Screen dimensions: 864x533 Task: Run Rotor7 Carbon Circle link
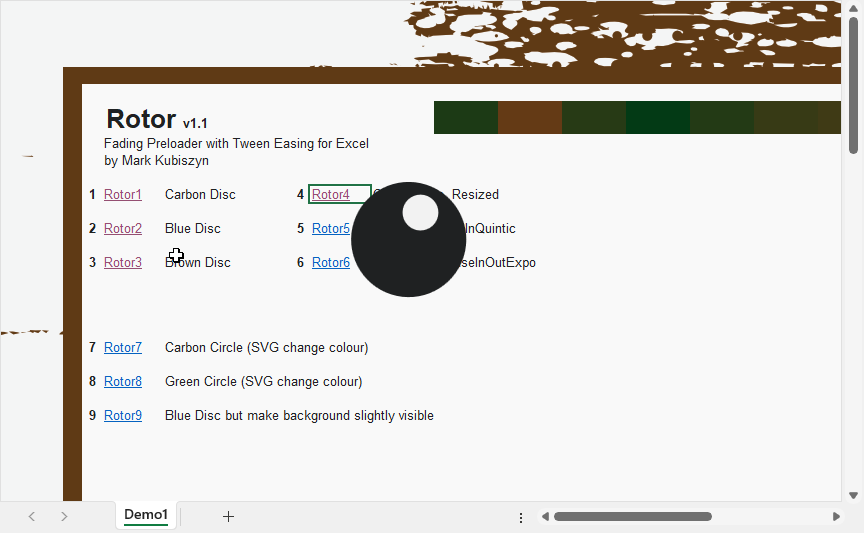coord(123,348)
